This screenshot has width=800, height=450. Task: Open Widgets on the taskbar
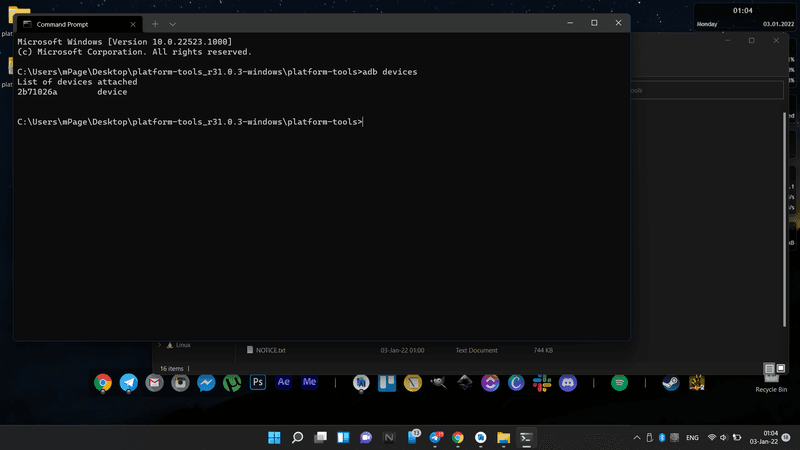(343, 438)
